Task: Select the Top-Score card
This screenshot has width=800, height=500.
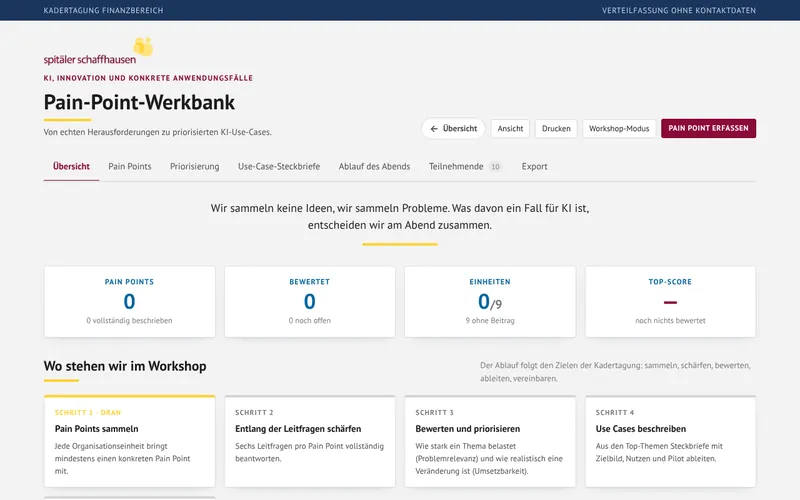Action: pyautogui.click(x=670, y=302)
